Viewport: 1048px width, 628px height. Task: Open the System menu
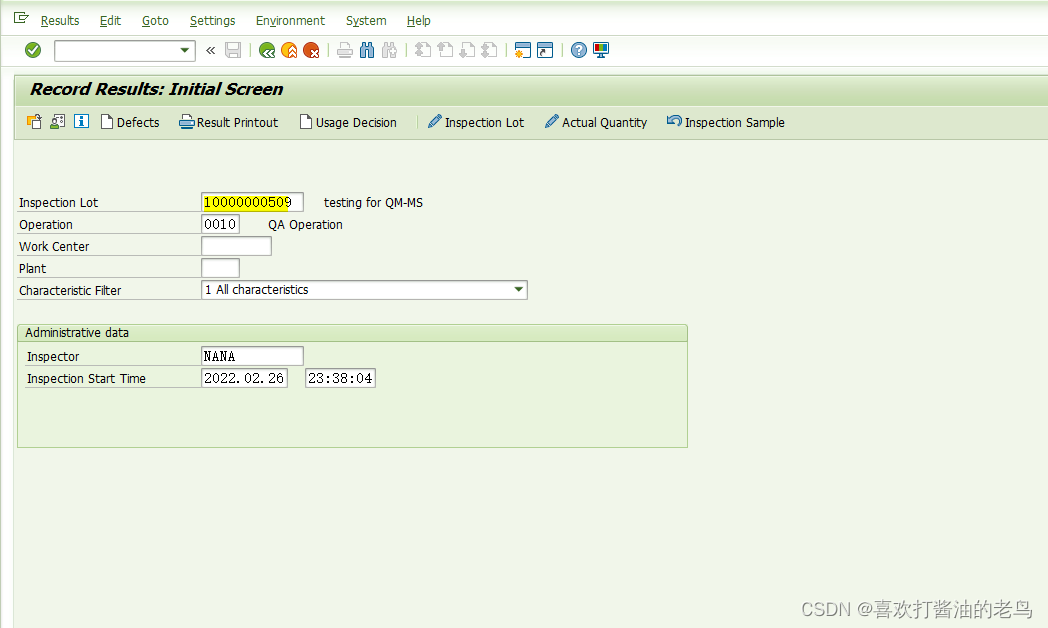pos(366,21)
